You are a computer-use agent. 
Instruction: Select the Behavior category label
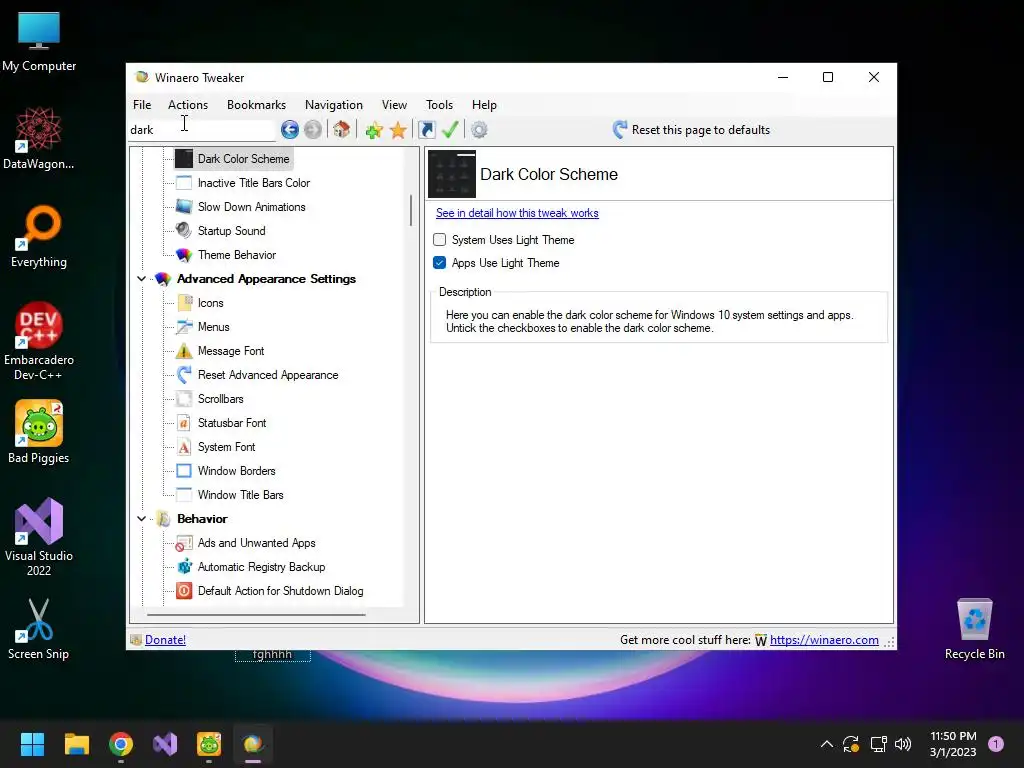tap(202, 519)
